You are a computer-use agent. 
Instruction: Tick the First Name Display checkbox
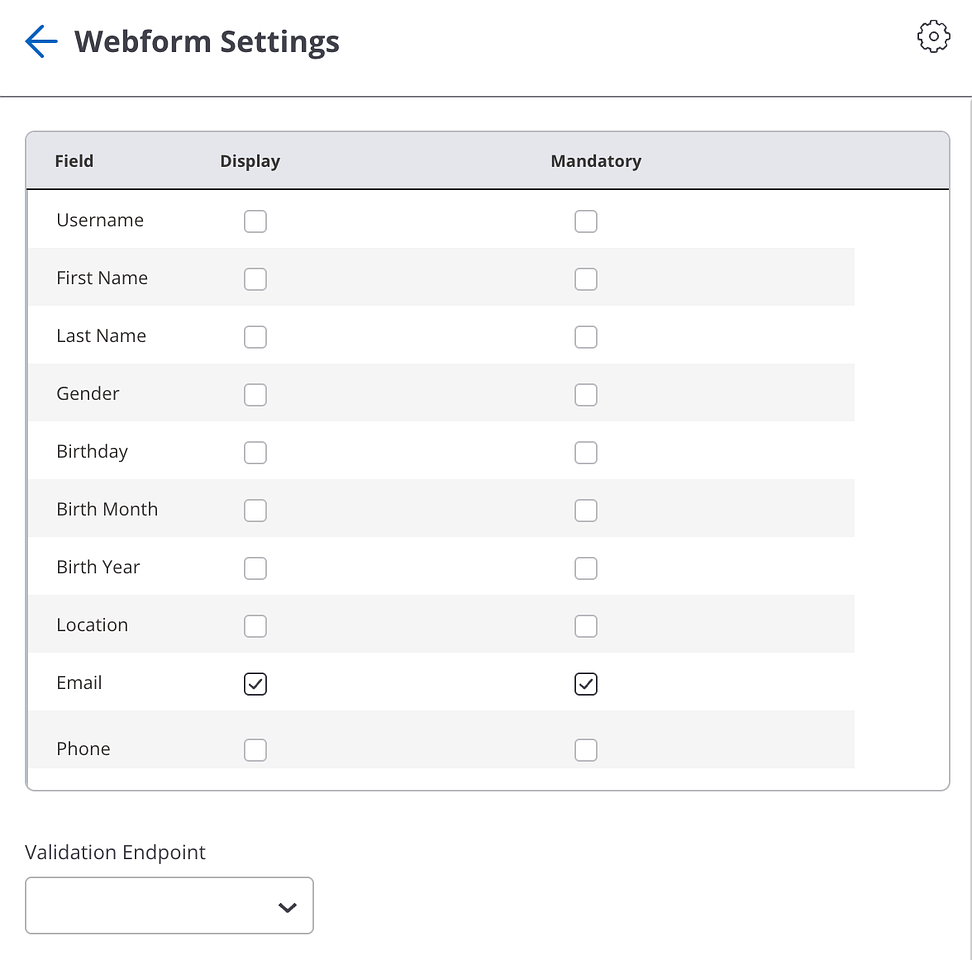(x=255, y=279)
